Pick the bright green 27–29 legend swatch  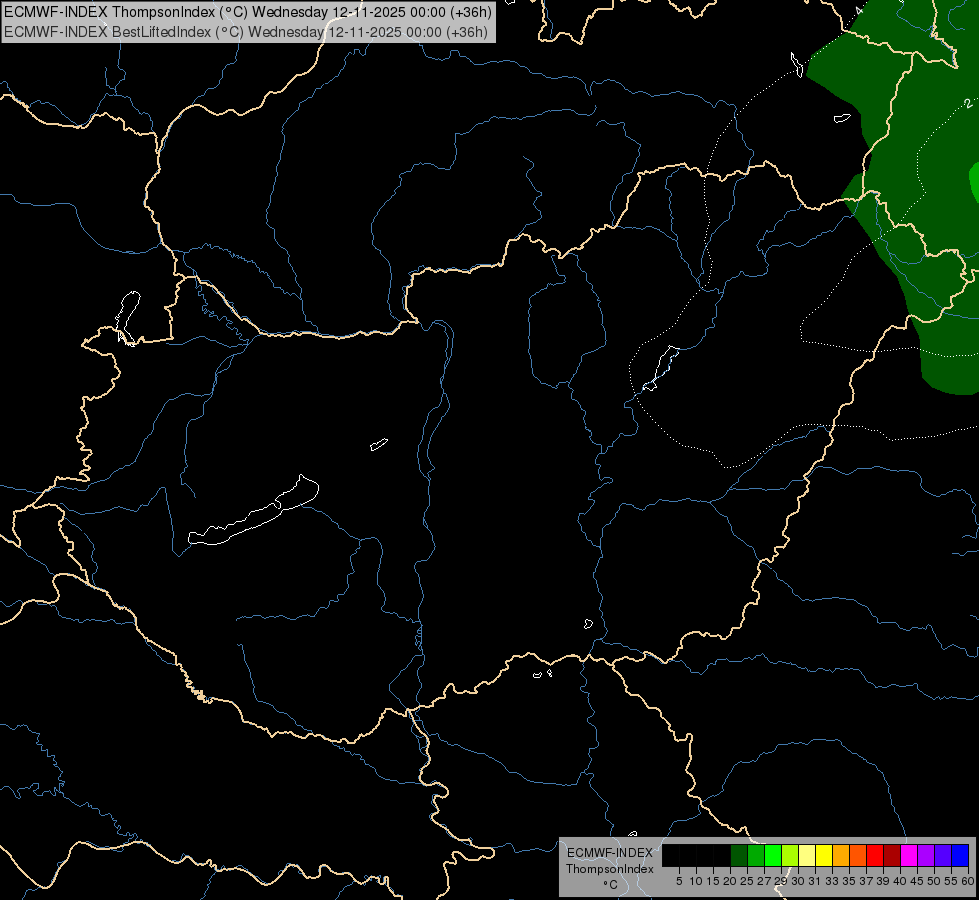(773, 855)
